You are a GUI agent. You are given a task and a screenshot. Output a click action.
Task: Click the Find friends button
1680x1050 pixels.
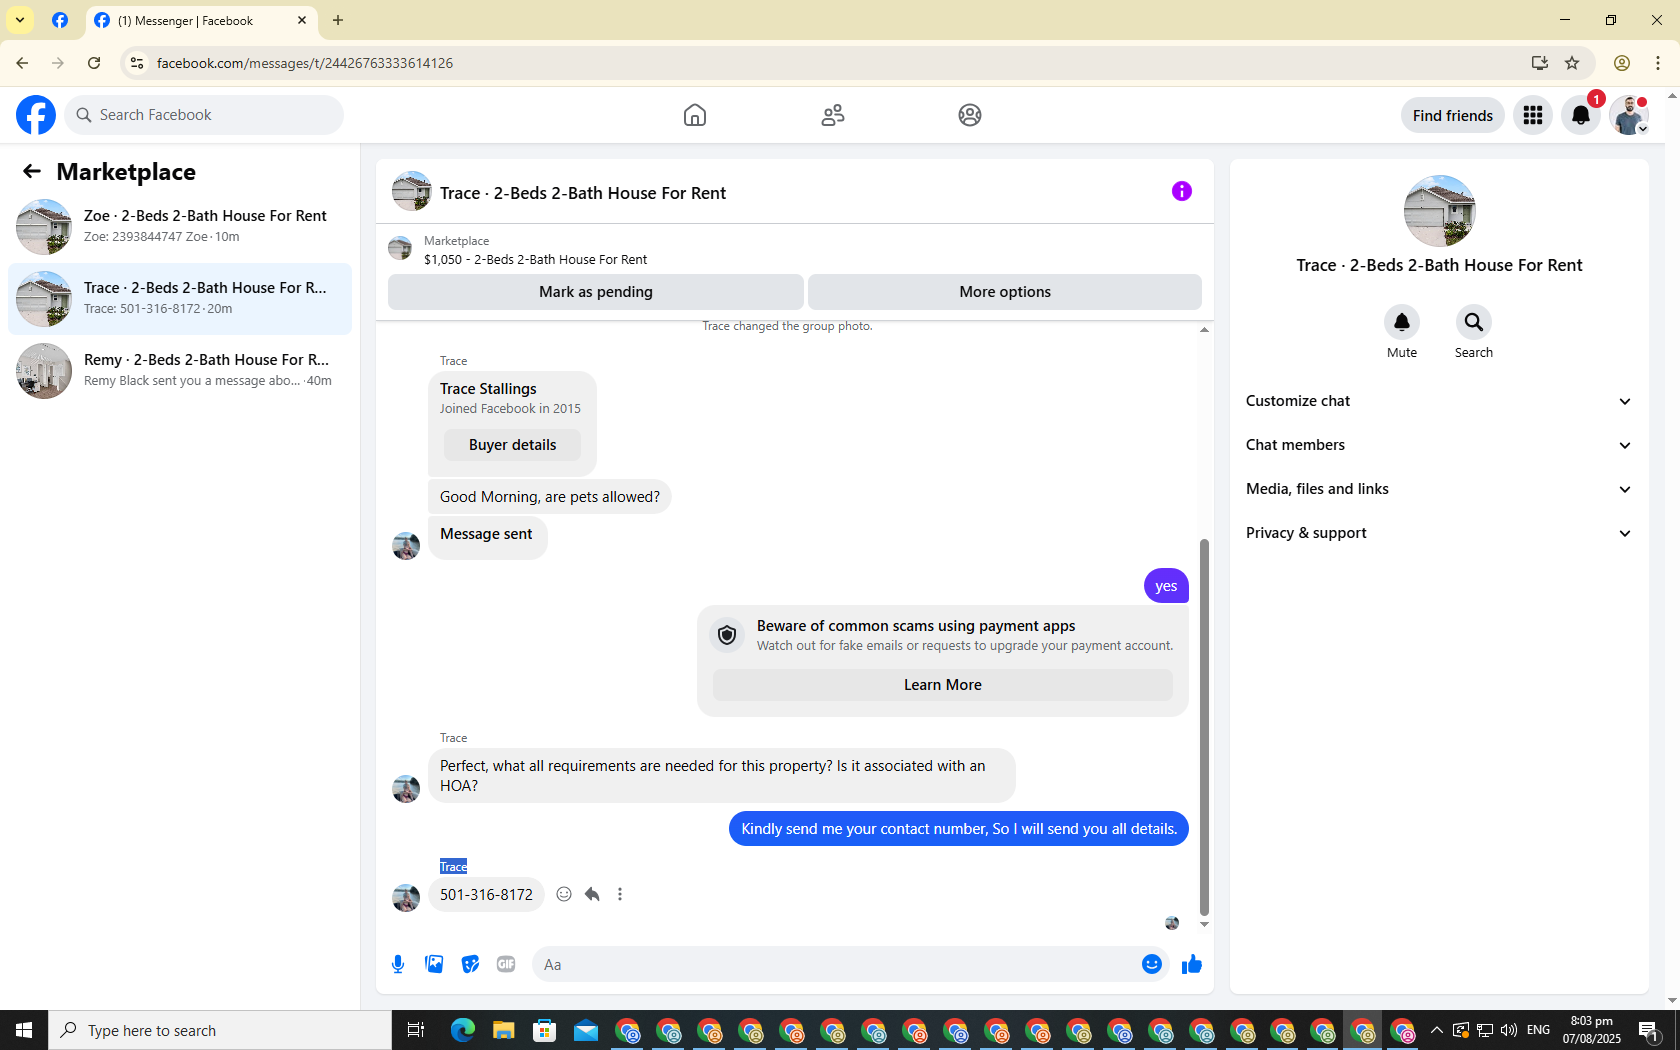(1453, 115)
